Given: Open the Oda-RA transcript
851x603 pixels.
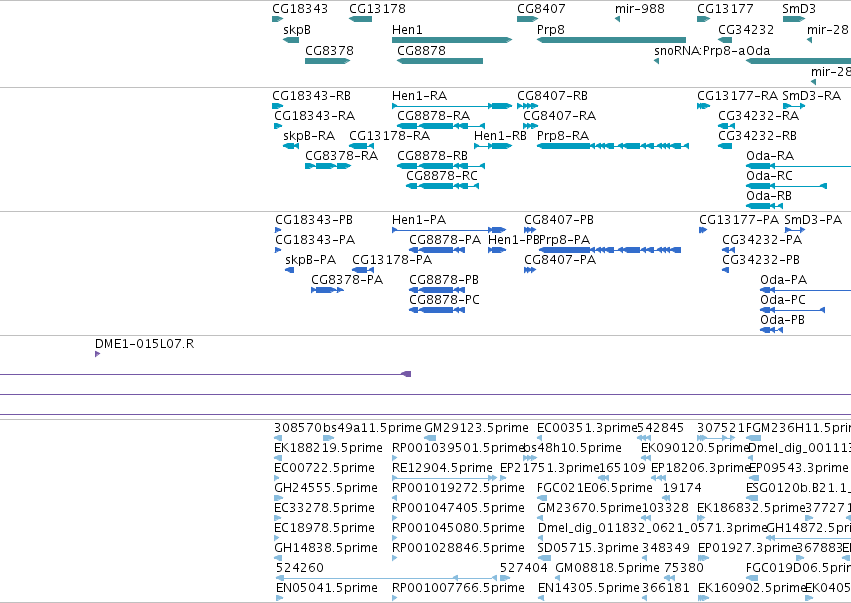Looking at the screenshot, I should [798, 166].
